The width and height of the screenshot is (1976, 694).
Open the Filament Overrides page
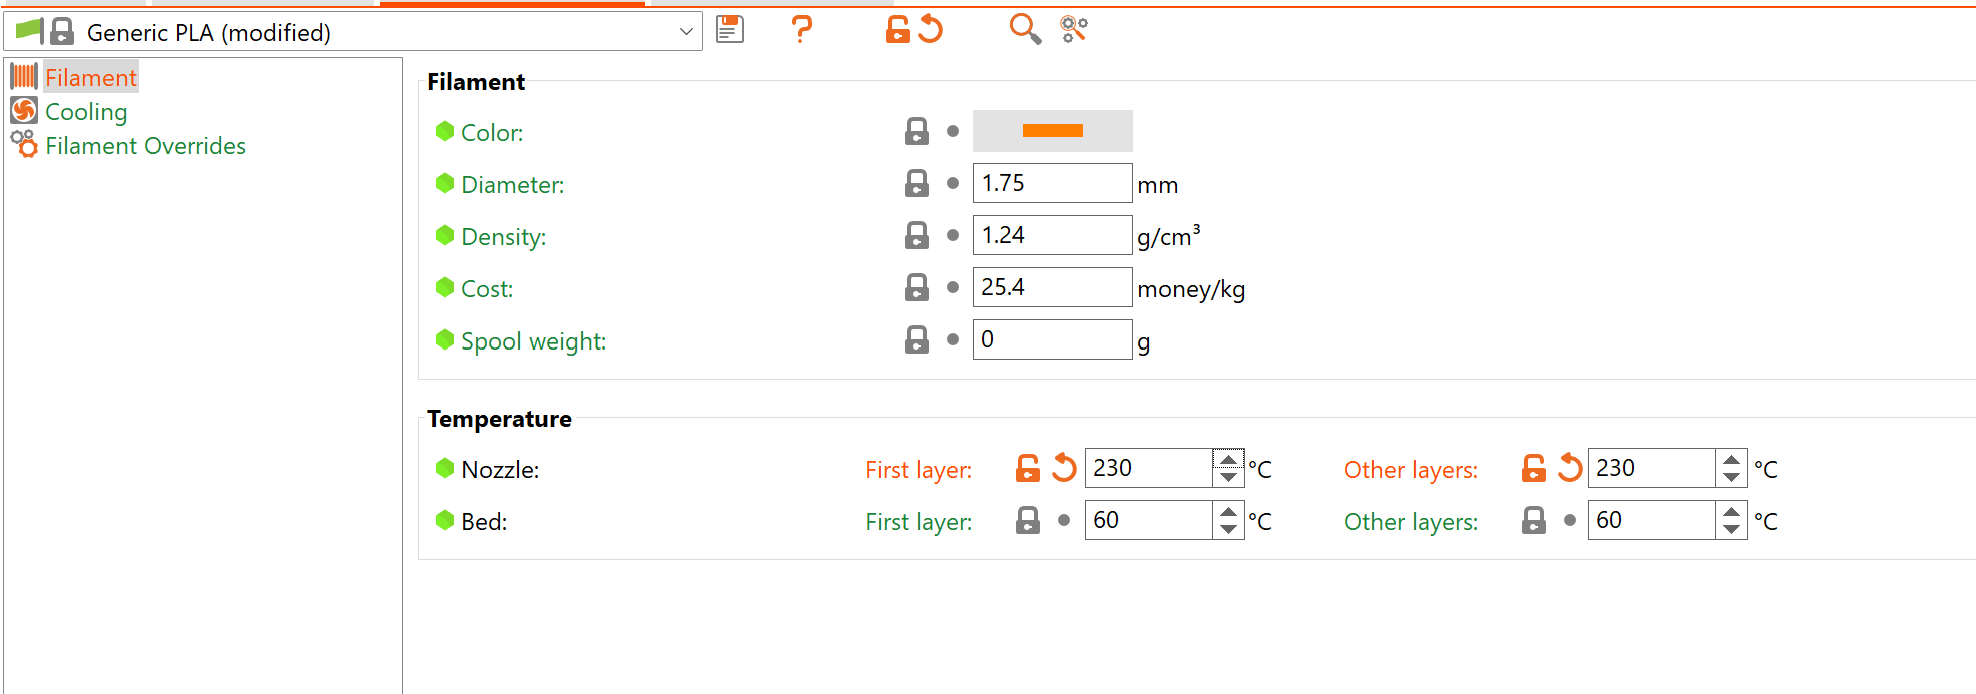point(145,145)
